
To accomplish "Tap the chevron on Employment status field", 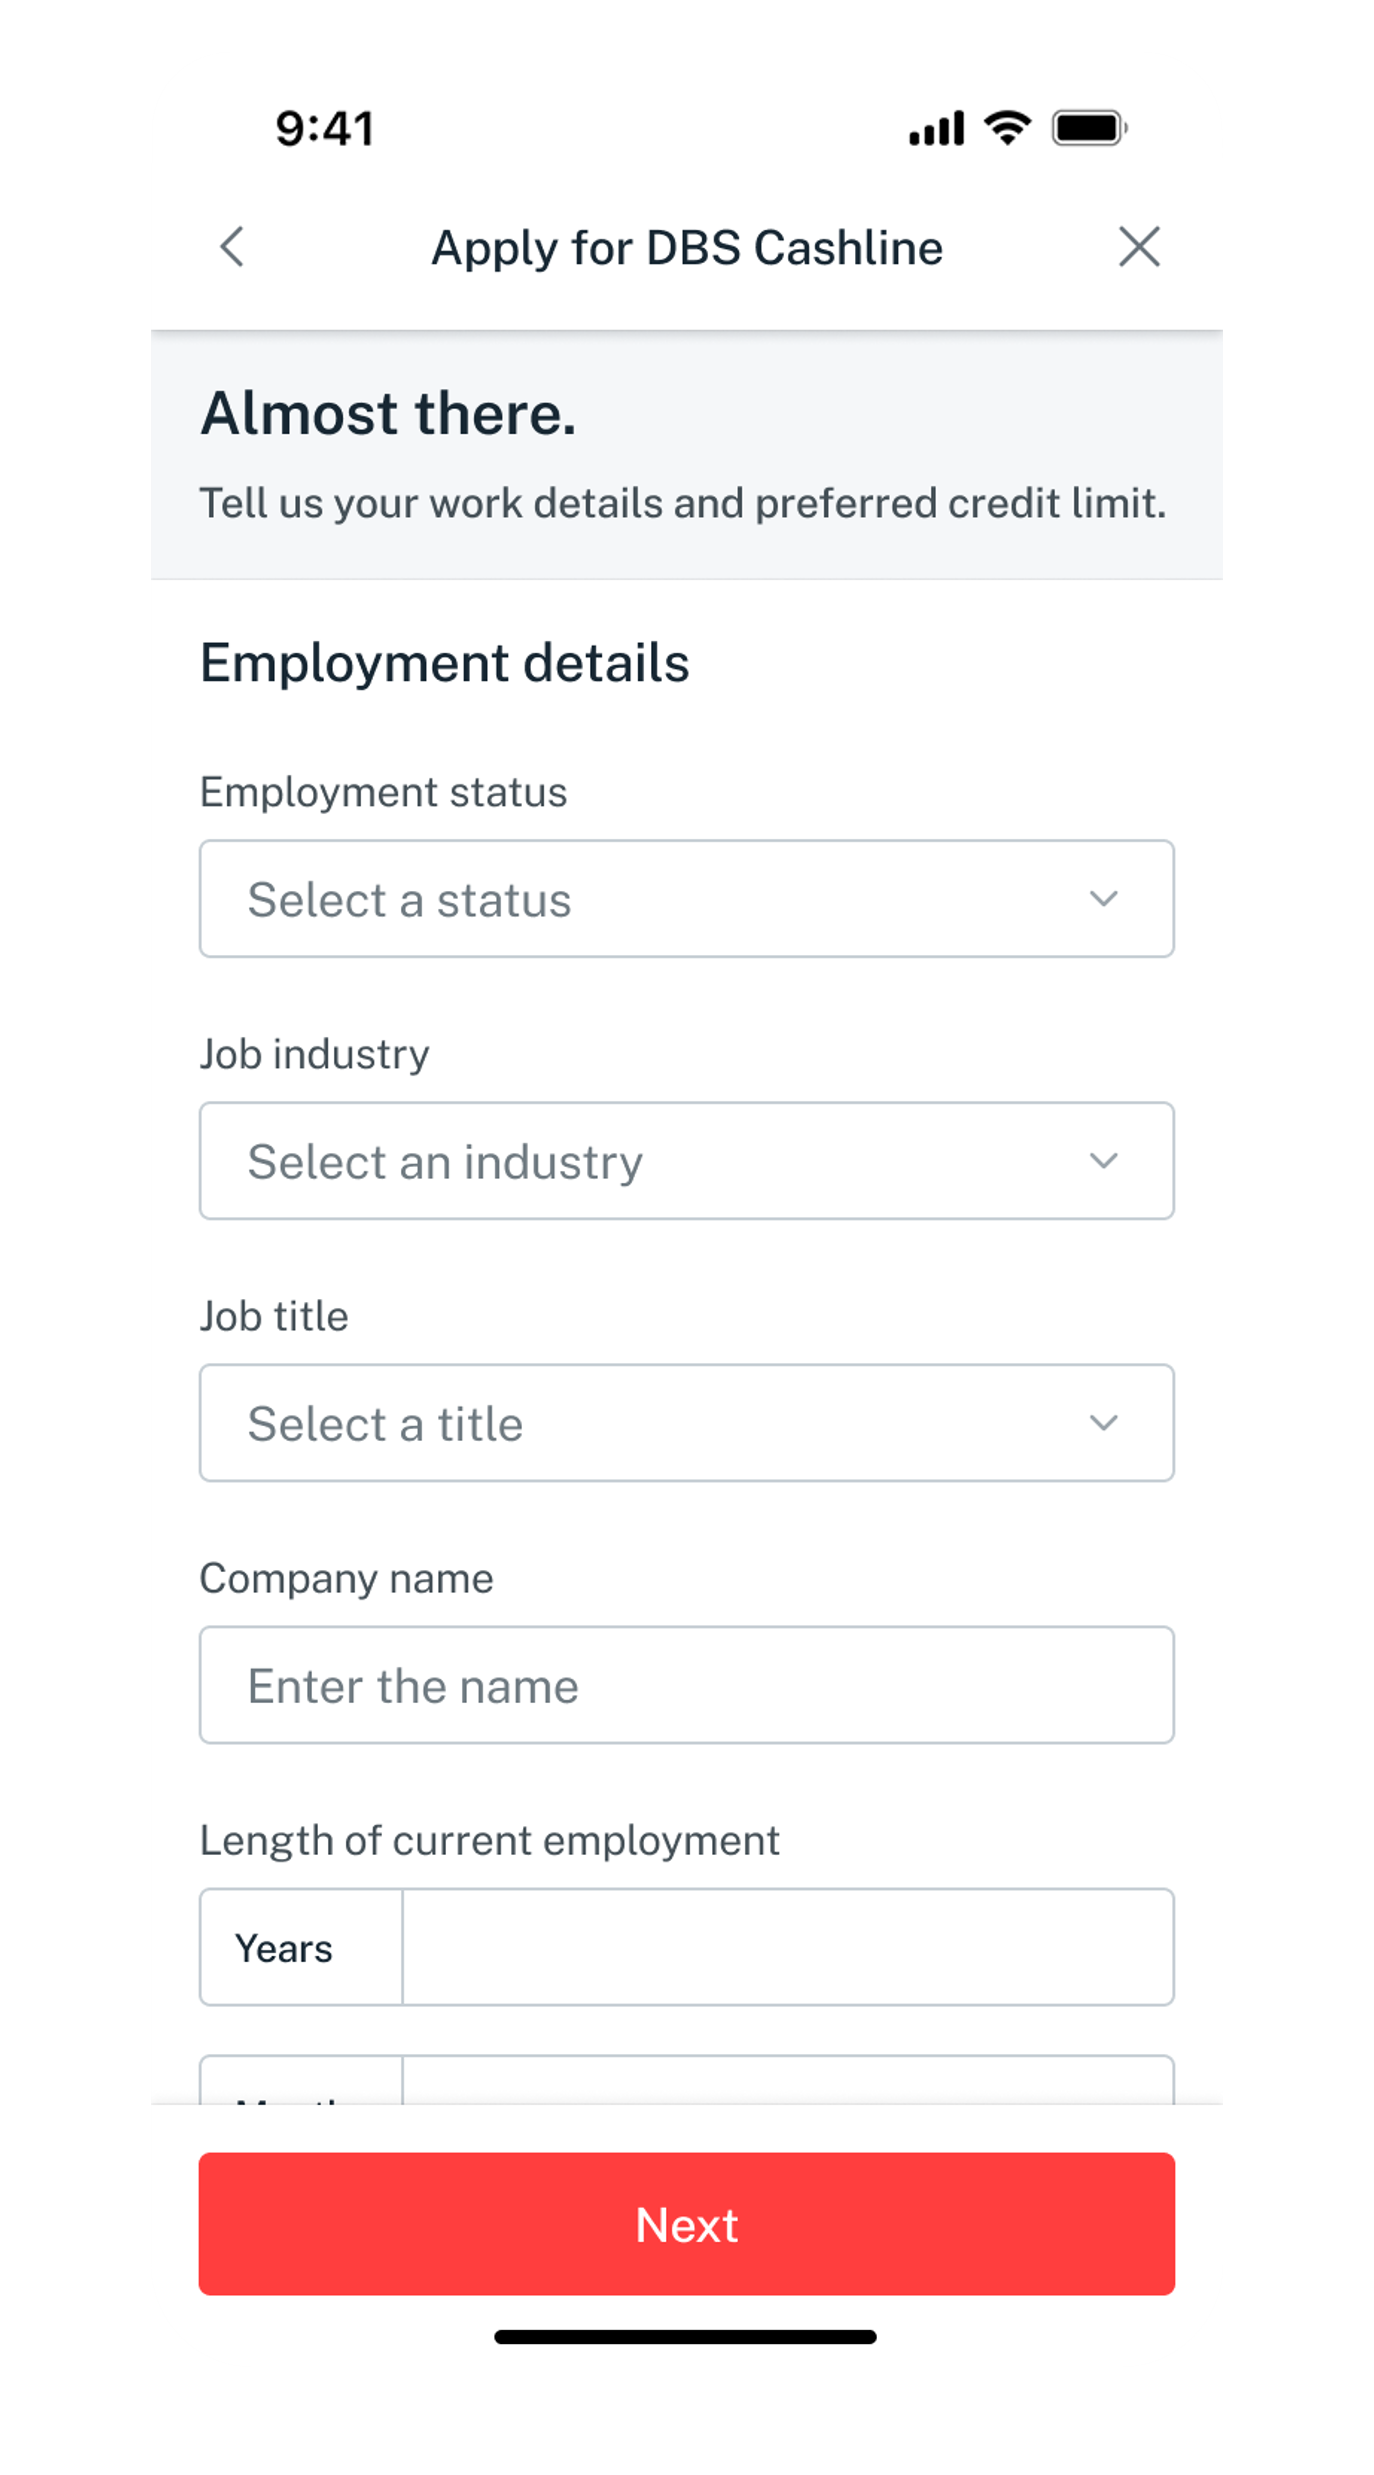I will click(1103, 899).
